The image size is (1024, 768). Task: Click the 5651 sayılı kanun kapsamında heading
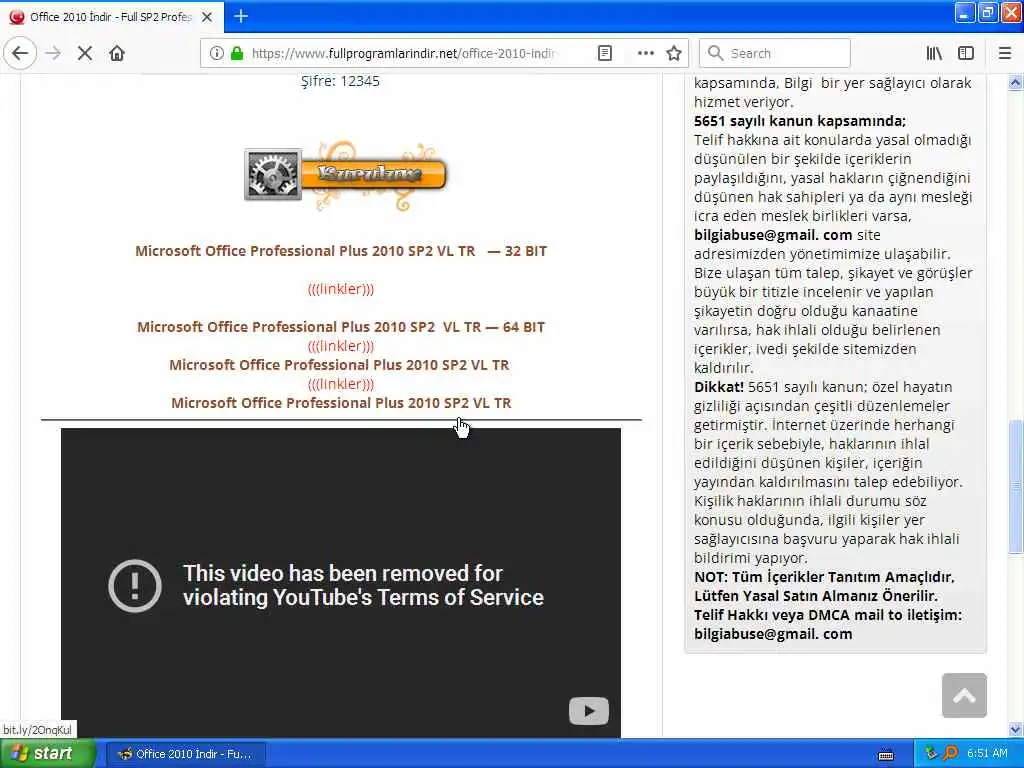click(800, 121)
